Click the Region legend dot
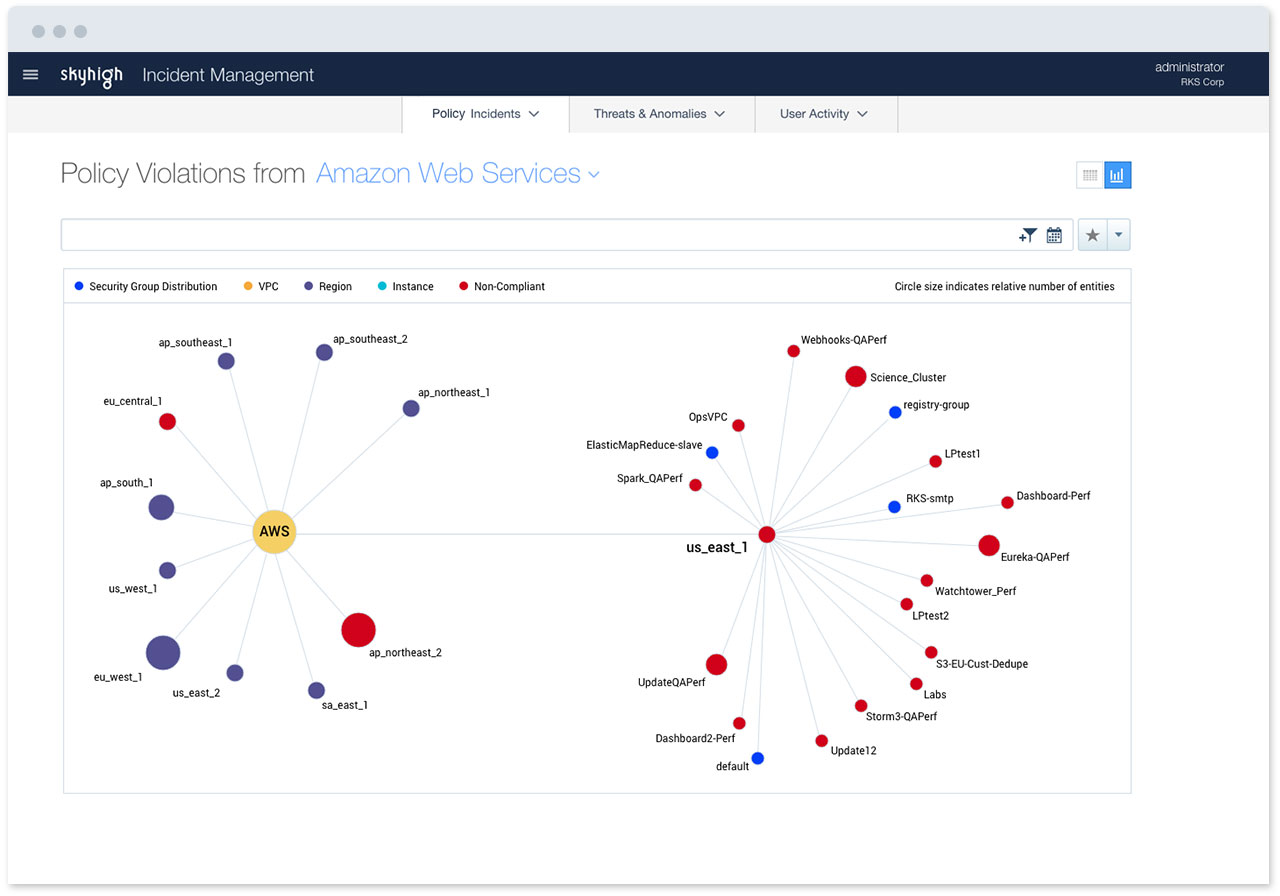The height and width of the screenshot is (896, 1280). point(309,286)
